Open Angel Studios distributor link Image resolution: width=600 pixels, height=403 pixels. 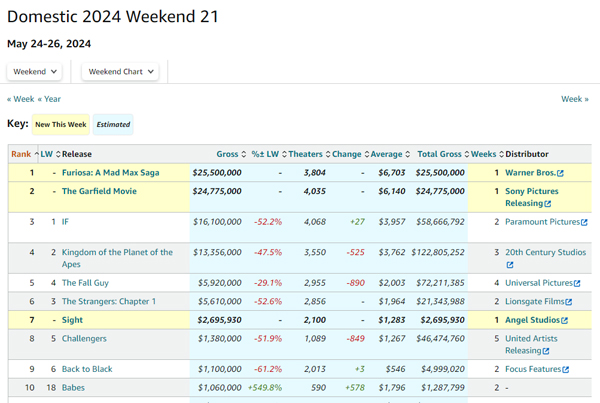(x=532, y=320)
